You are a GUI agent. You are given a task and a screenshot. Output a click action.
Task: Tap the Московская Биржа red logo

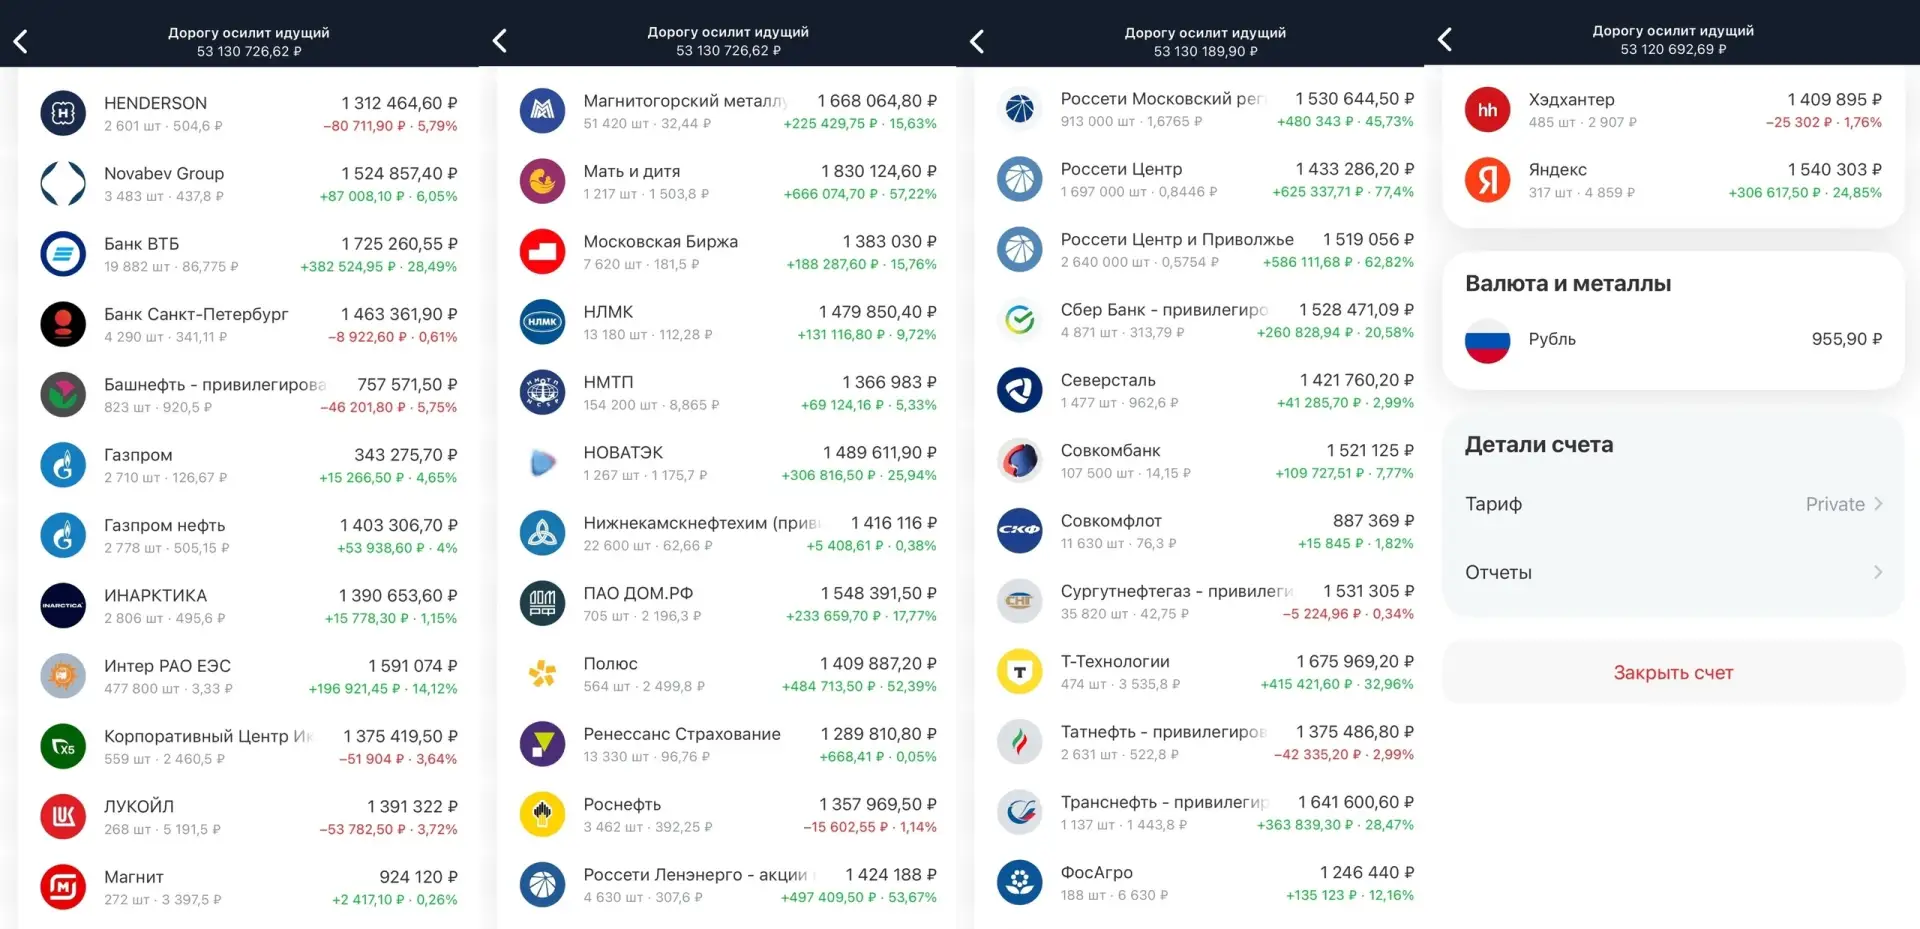(542, 252)
